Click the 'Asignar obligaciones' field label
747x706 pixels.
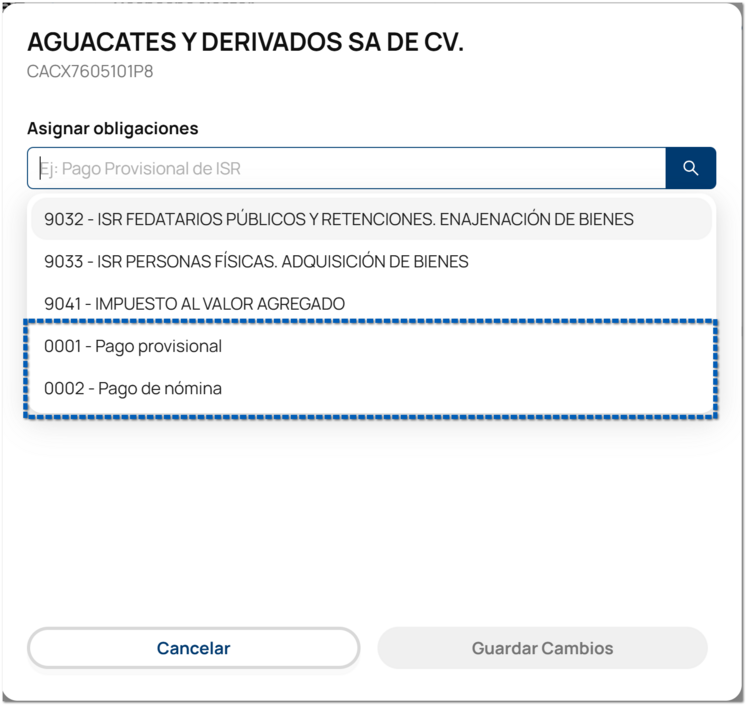113,129
